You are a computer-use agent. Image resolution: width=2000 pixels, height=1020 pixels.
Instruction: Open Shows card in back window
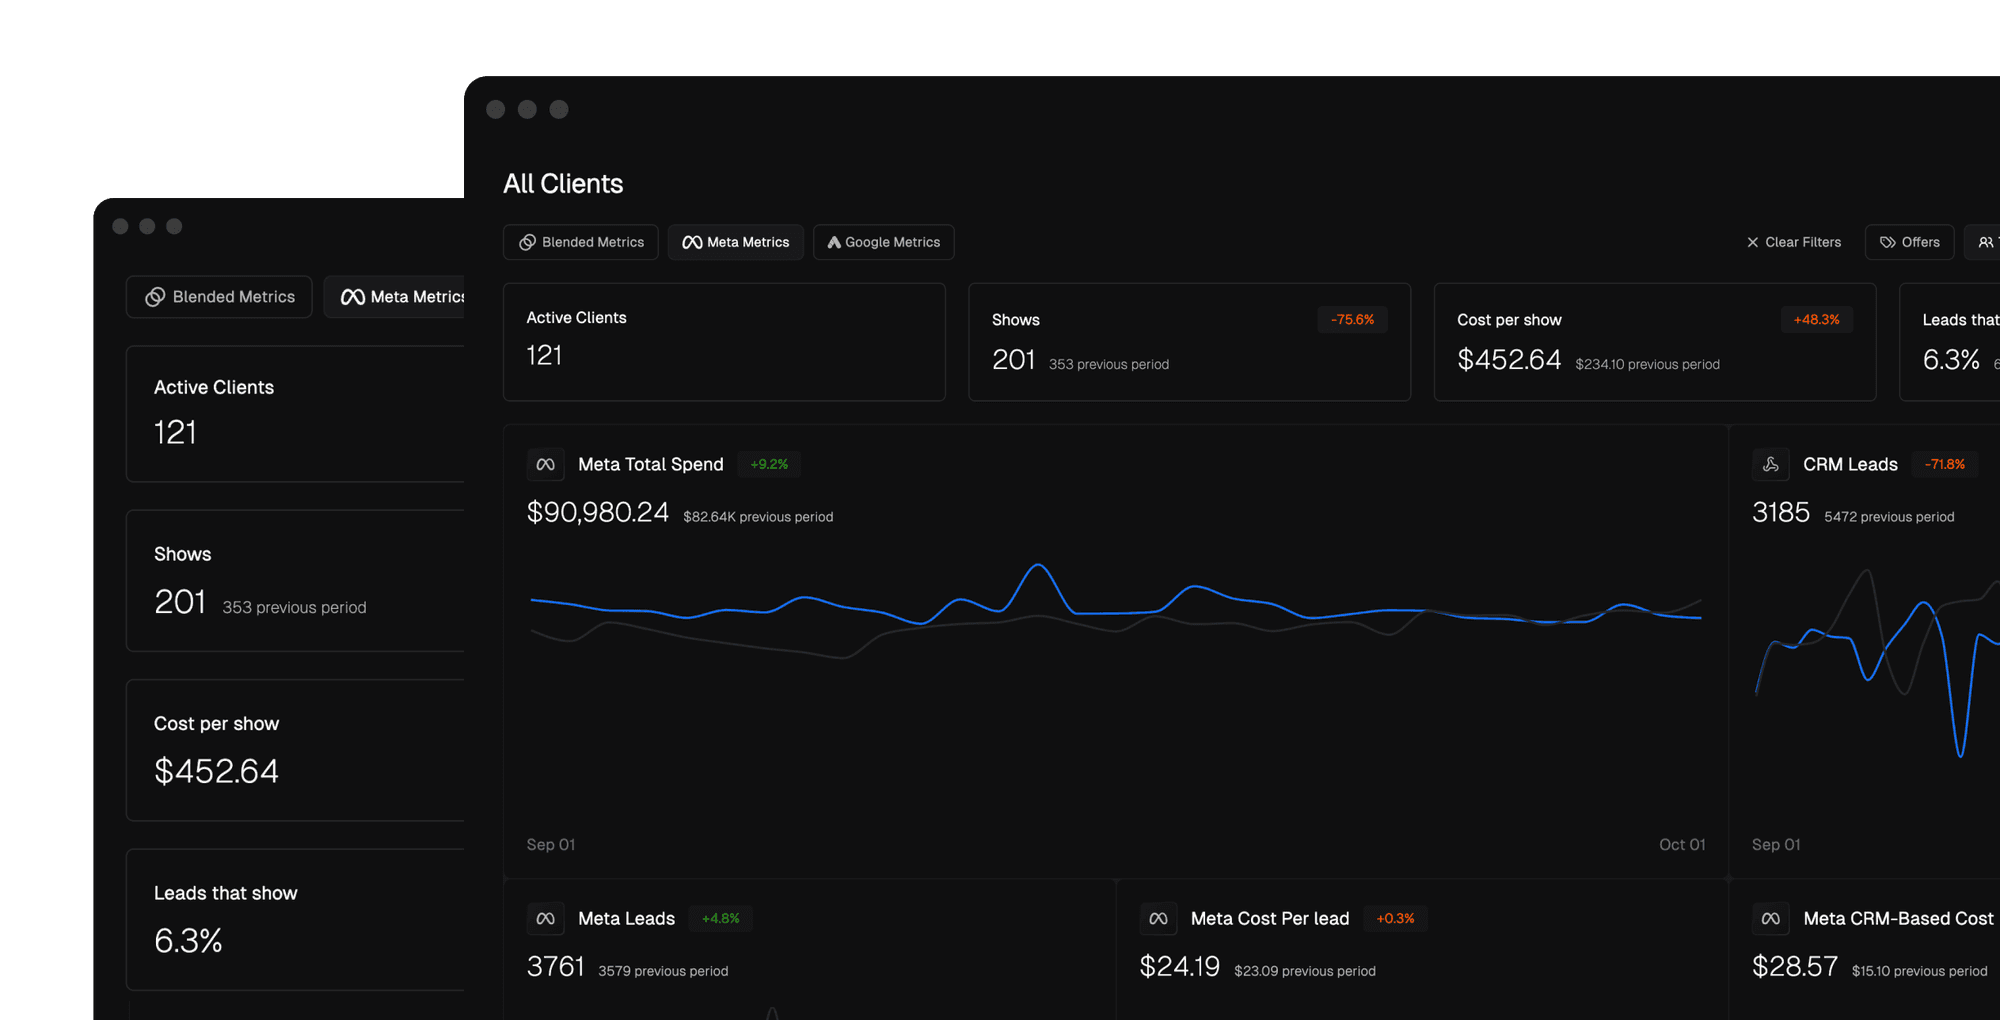click(296, 581)
